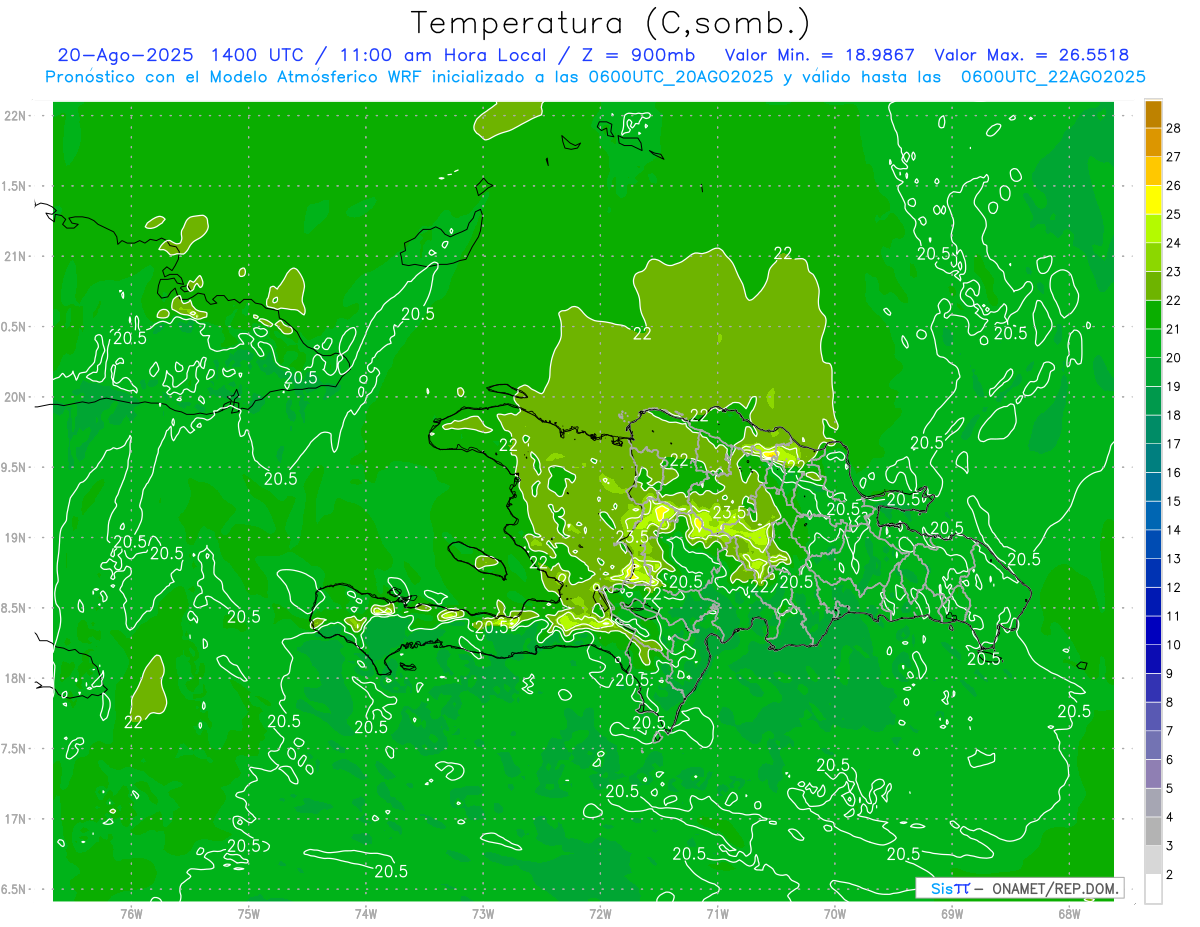Screen dimensions: 1200x927
Task: Click the '19N' latitude axis label
Action: (15, 538)
